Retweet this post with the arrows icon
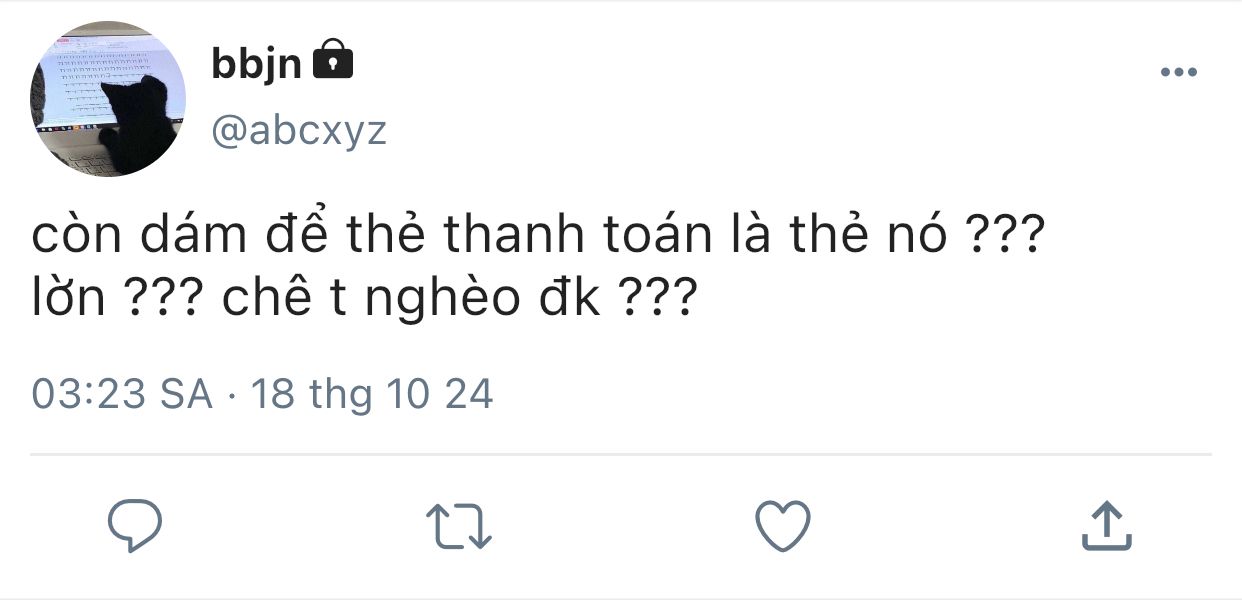The image size is (1242, 600). (x=458, y=525)
